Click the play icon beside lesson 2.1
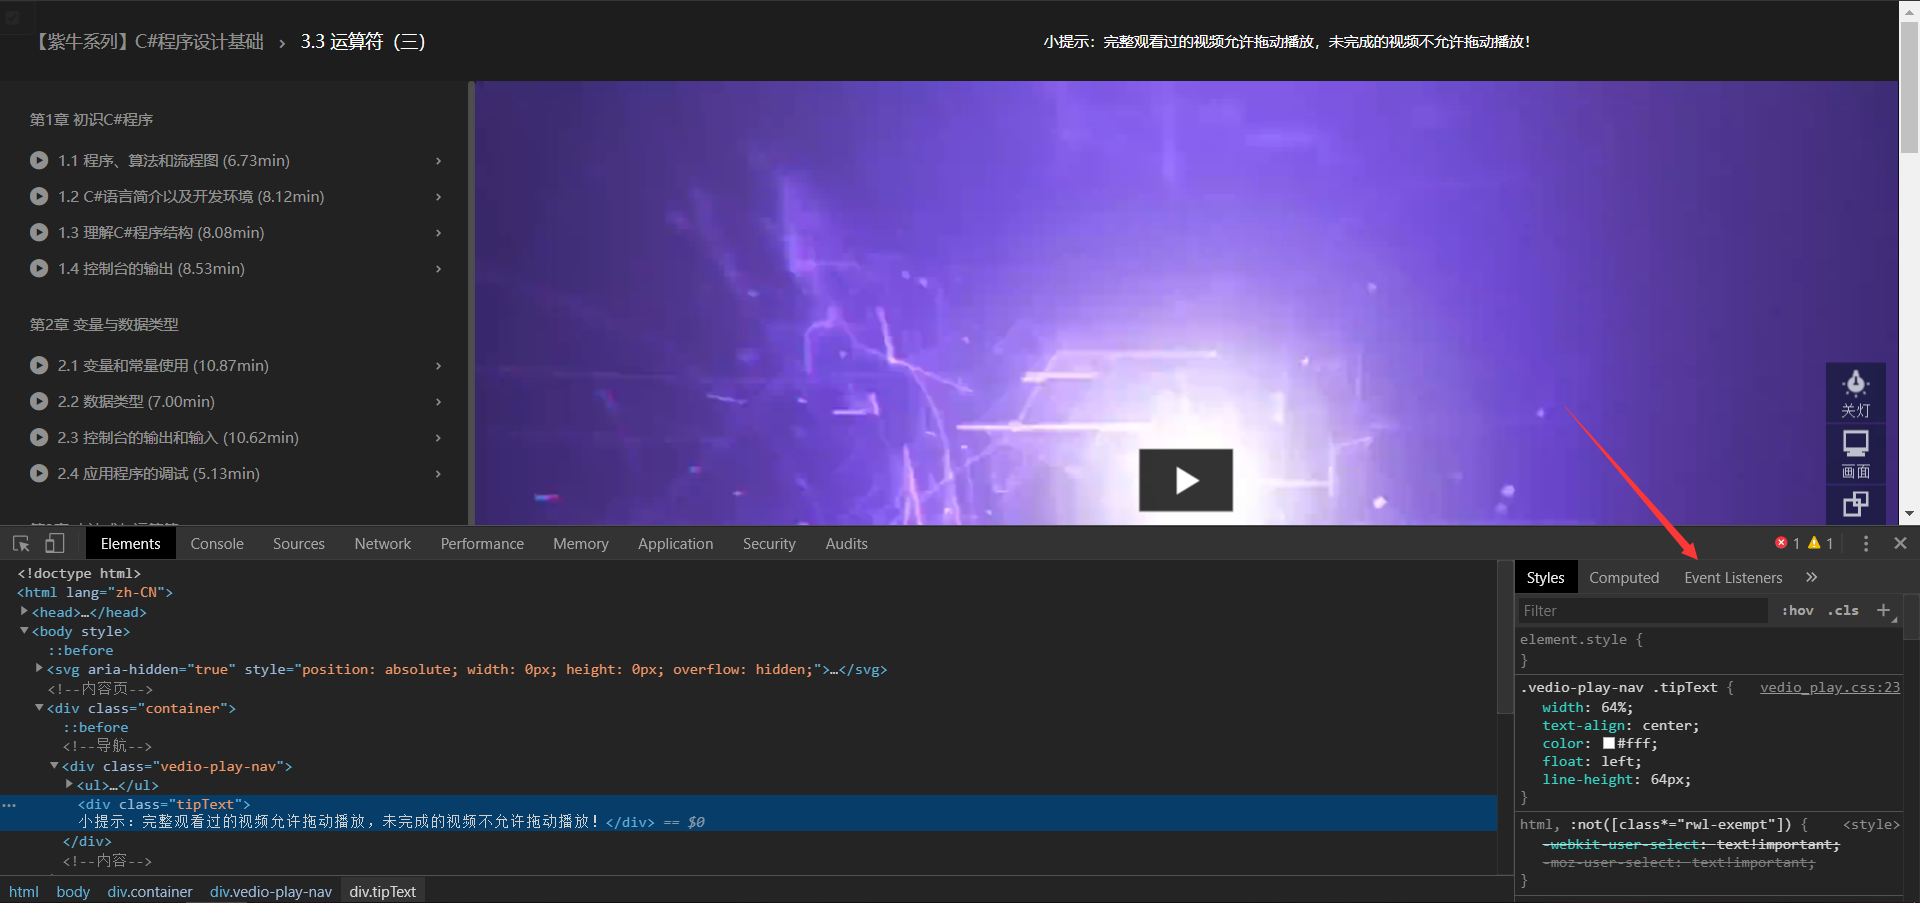 (39, 365)
